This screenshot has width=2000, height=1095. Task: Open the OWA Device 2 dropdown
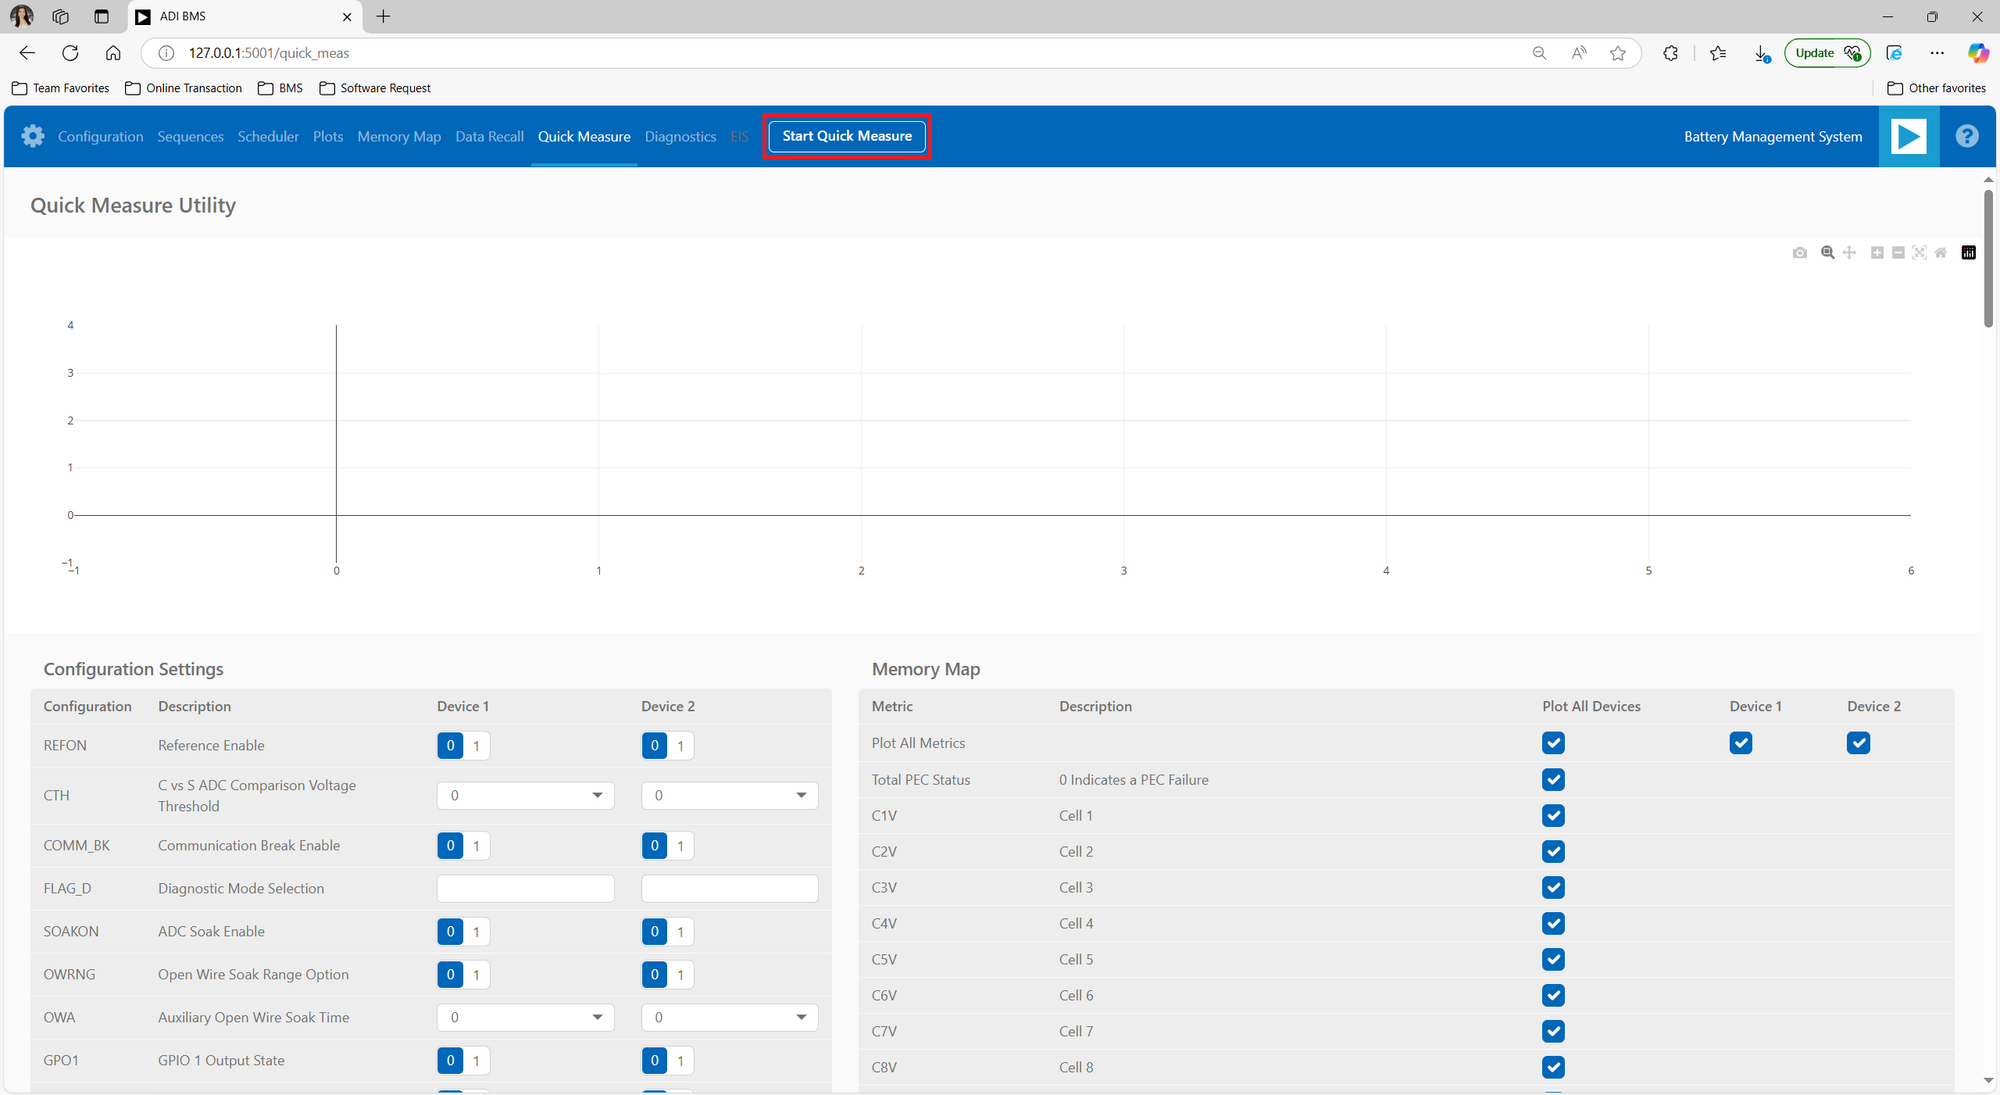point(729,1017)
